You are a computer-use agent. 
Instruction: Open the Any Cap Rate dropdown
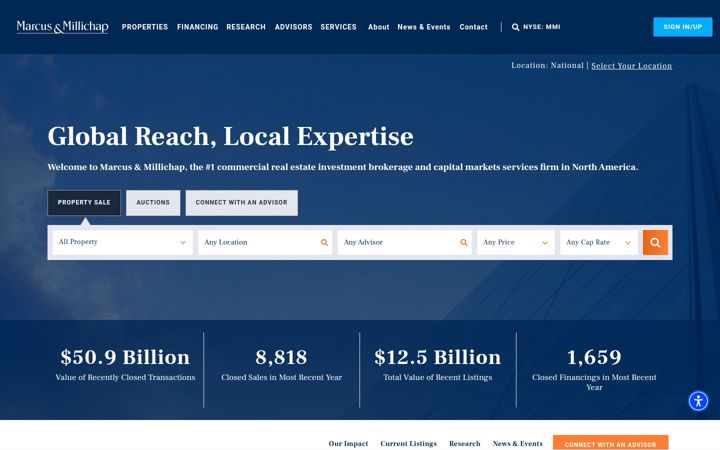pyautogui.click(x=599, y=242)
